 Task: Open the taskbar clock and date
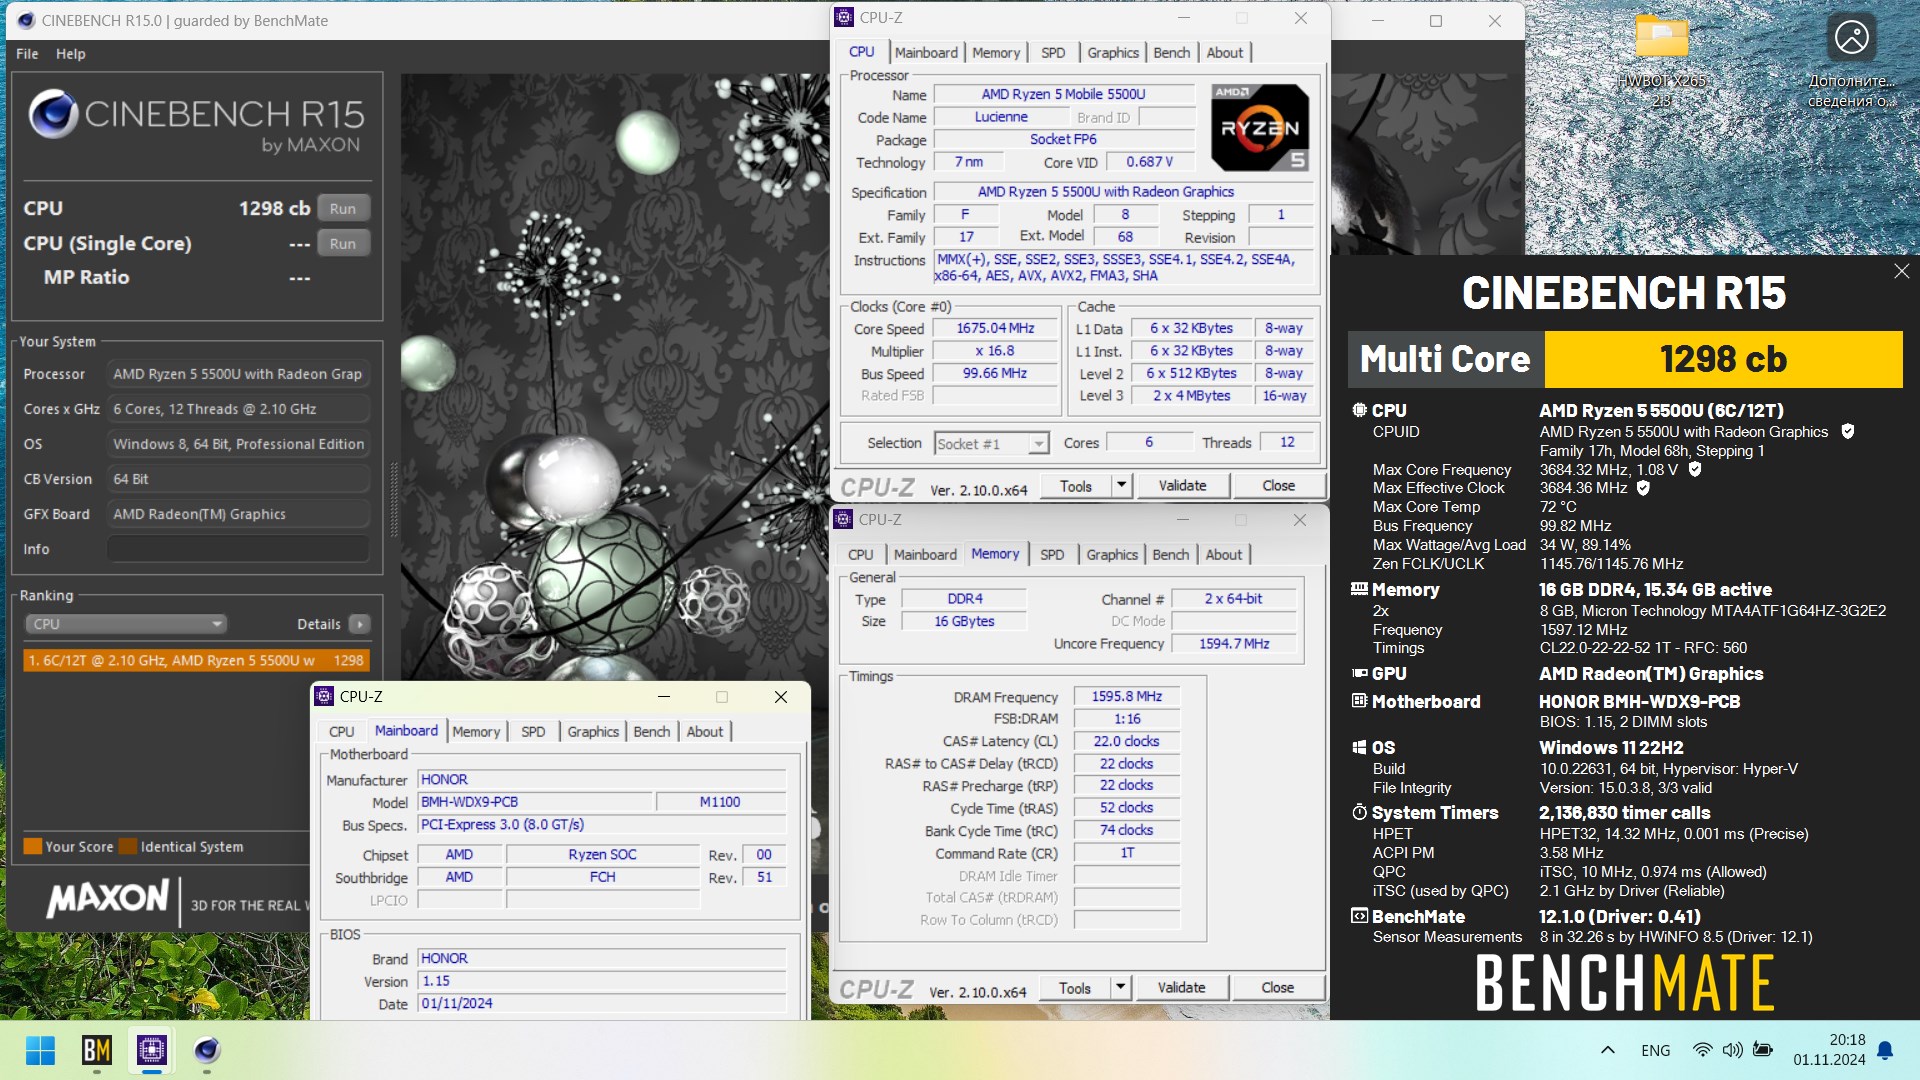pos(1829,1050)
